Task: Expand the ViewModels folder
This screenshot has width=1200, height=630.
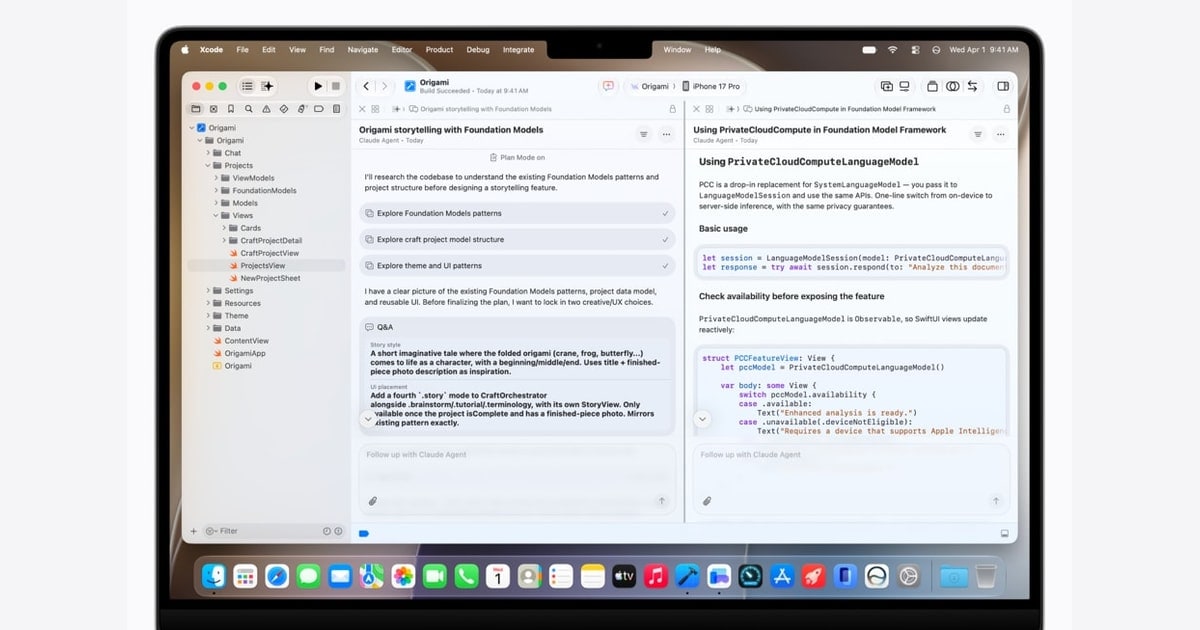Action: pos(217,178)
